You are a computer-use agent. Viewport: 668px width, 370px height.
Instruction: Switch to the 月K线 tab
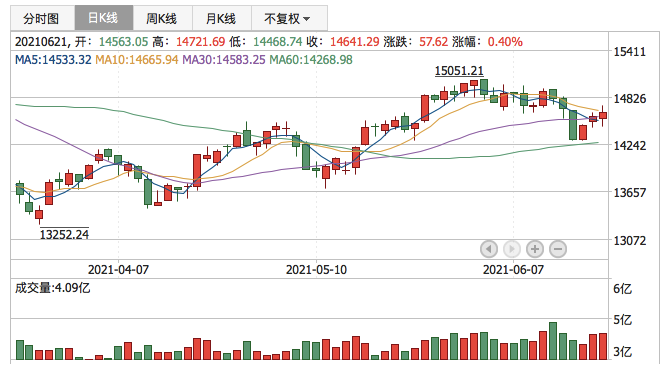coord(222,18)
